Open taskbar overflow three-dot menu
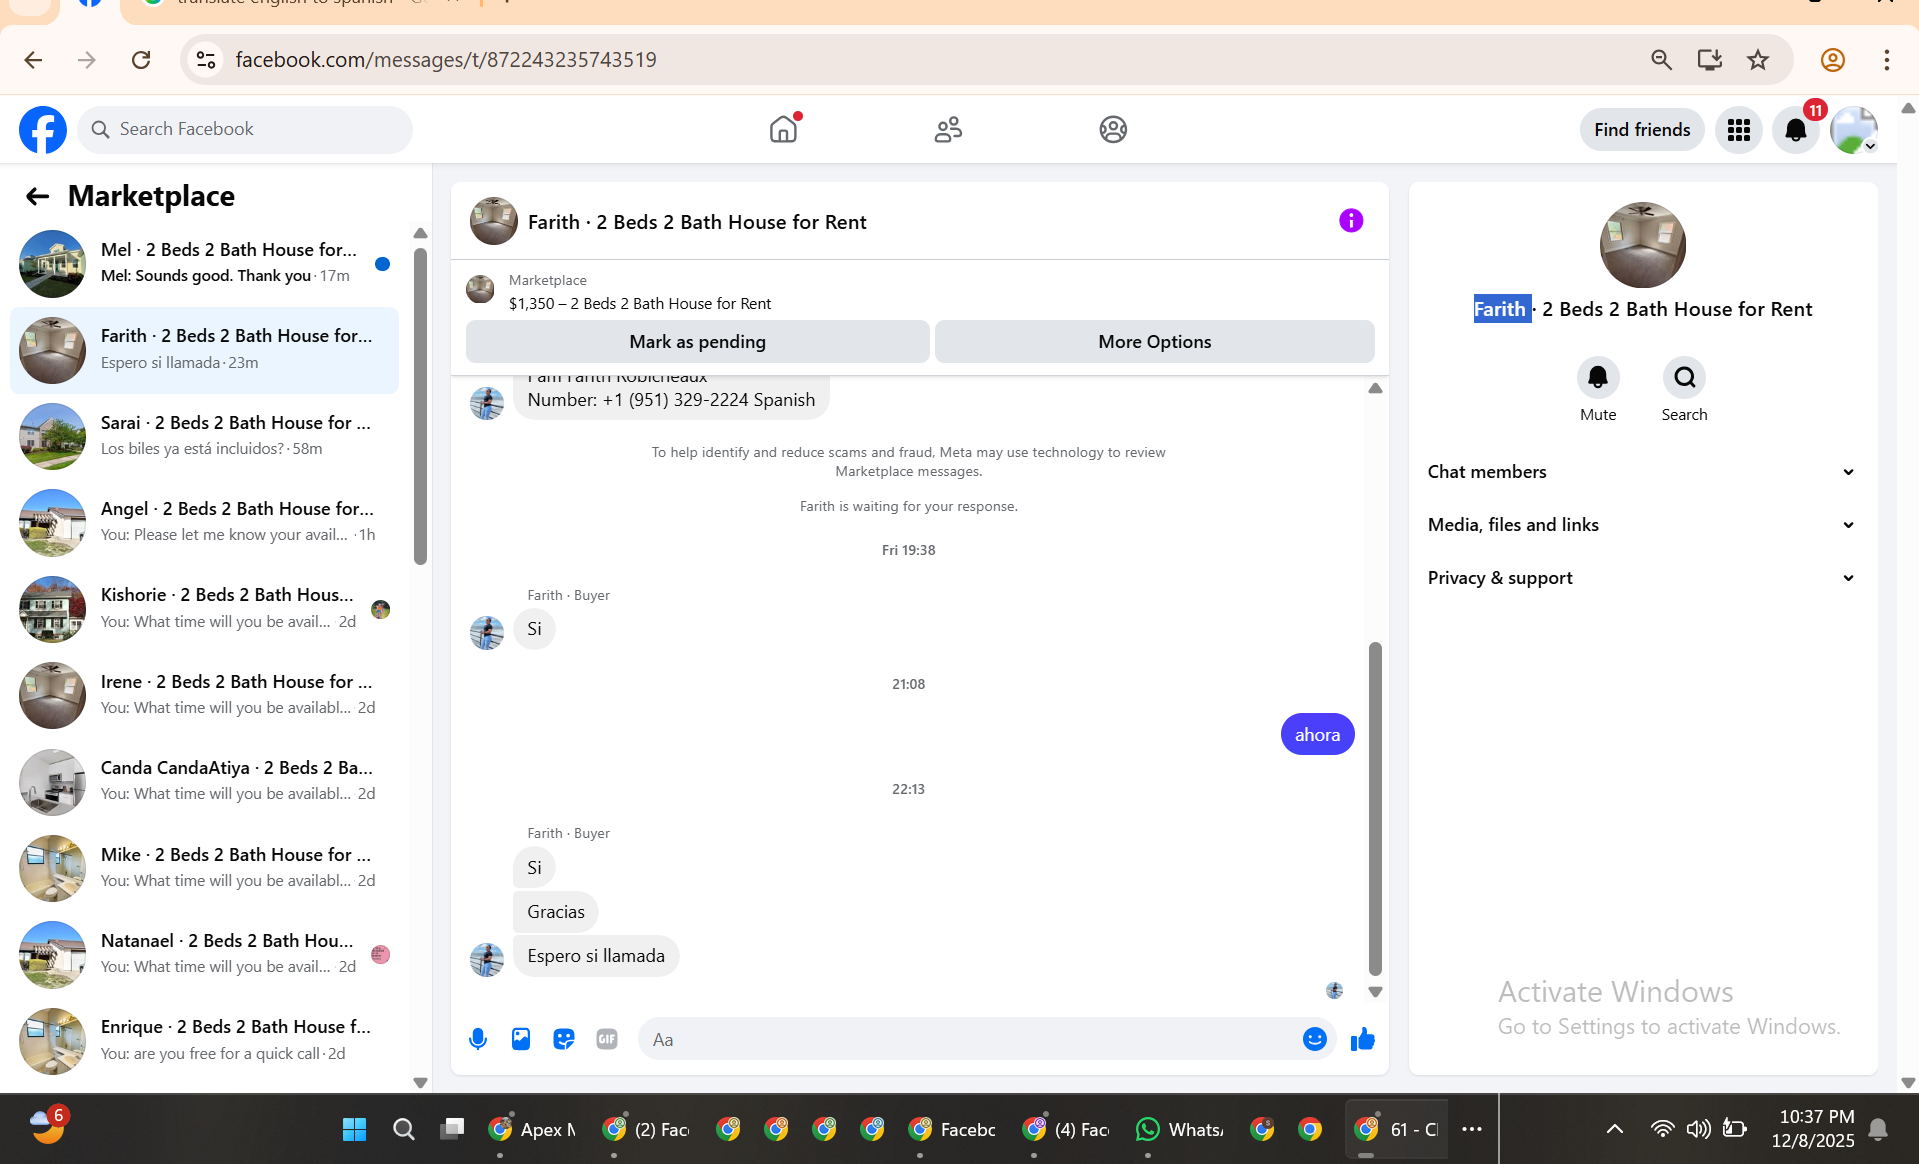Viewport: 1919px width, 1164px height. click(1471, 1129)
